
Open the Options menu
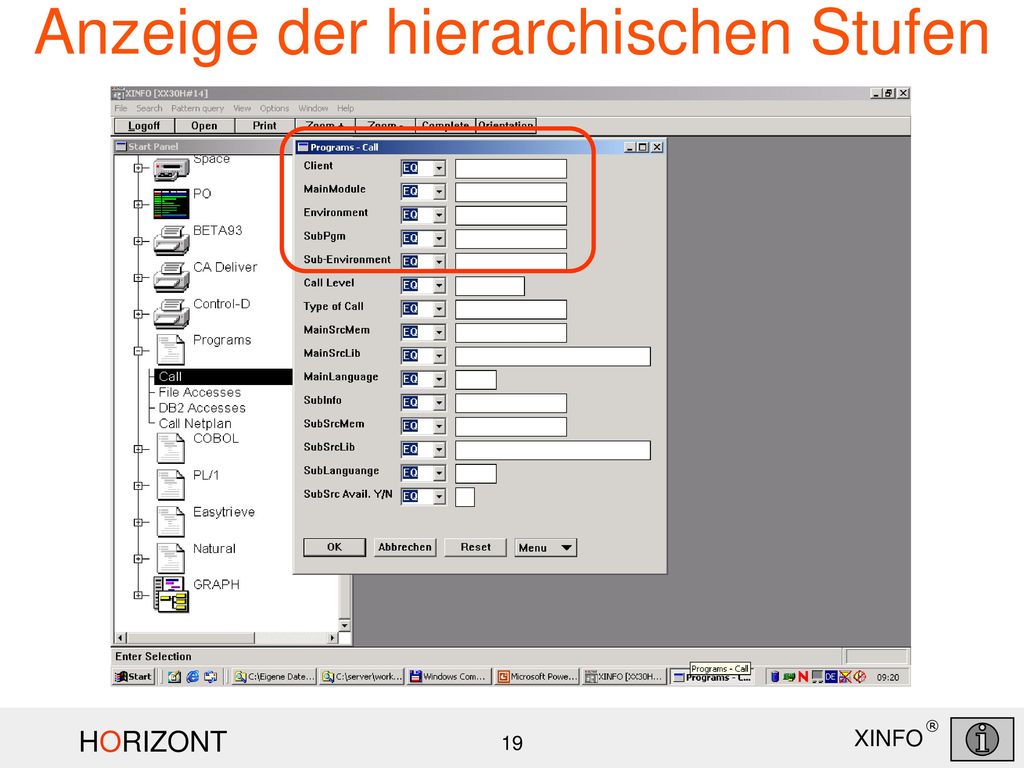coord(274,108)
